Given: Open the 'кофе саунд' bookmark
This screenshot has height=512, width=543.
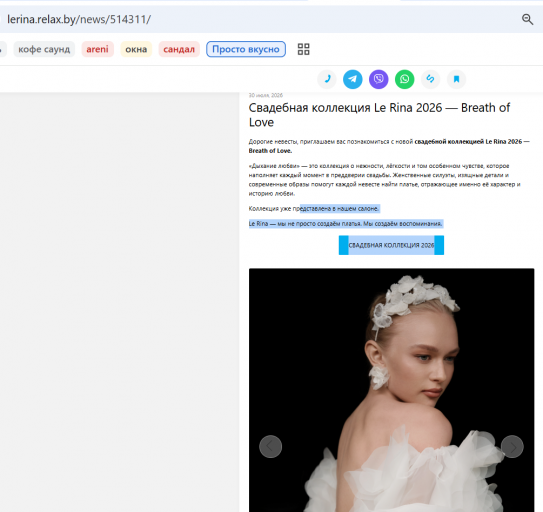Looking at the screenshot, I should click(x=44, y=49).
